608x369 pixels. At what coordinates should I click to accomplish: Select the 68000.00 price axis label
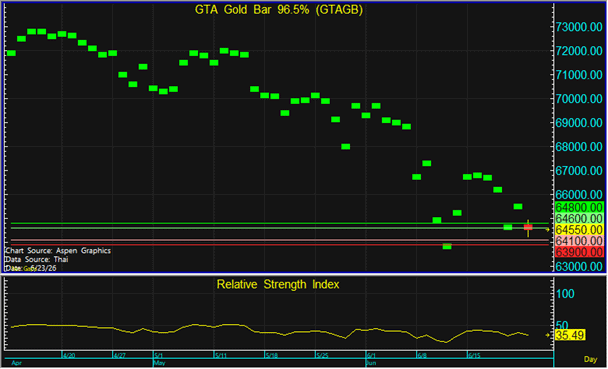coord(579,147)
